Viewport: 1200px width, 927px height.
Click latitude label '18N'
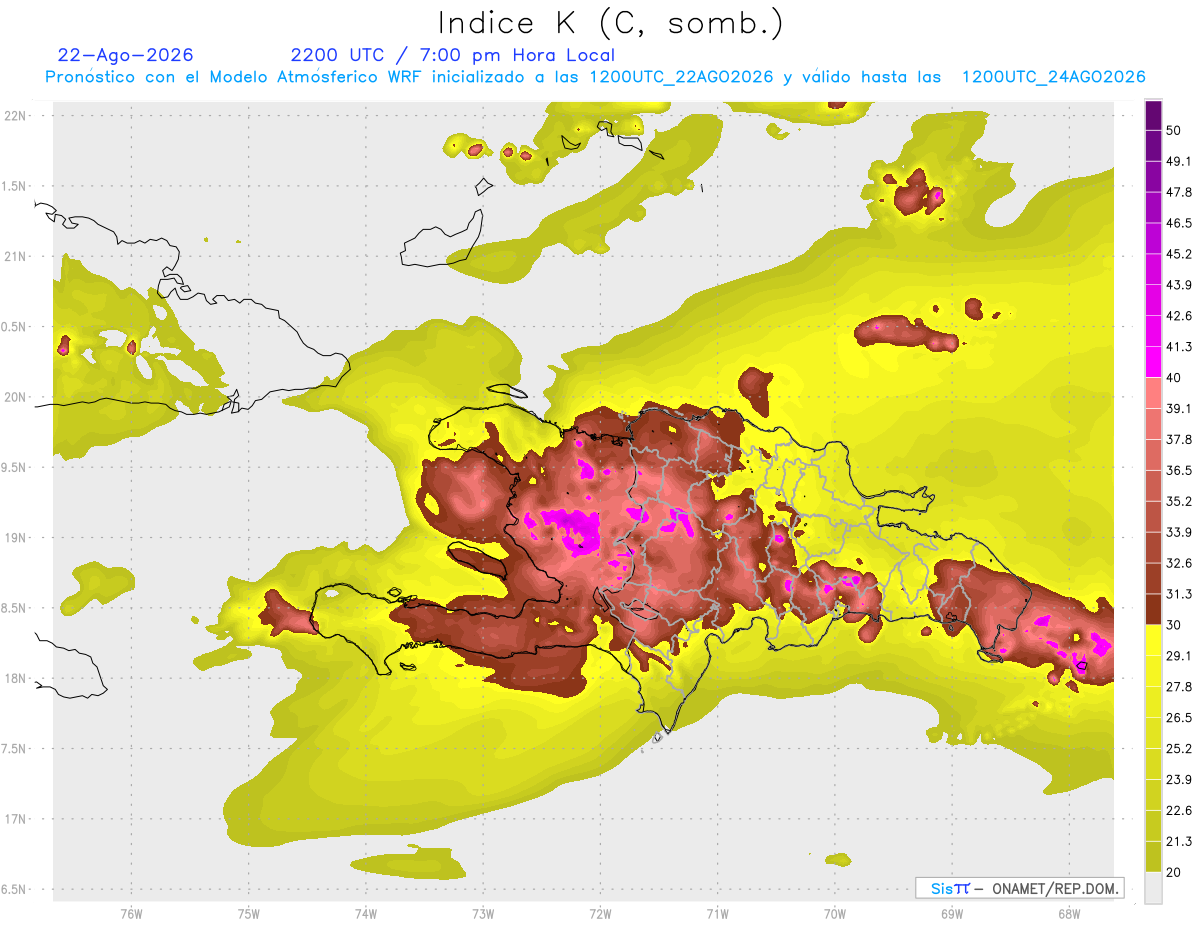click(16, 678)
